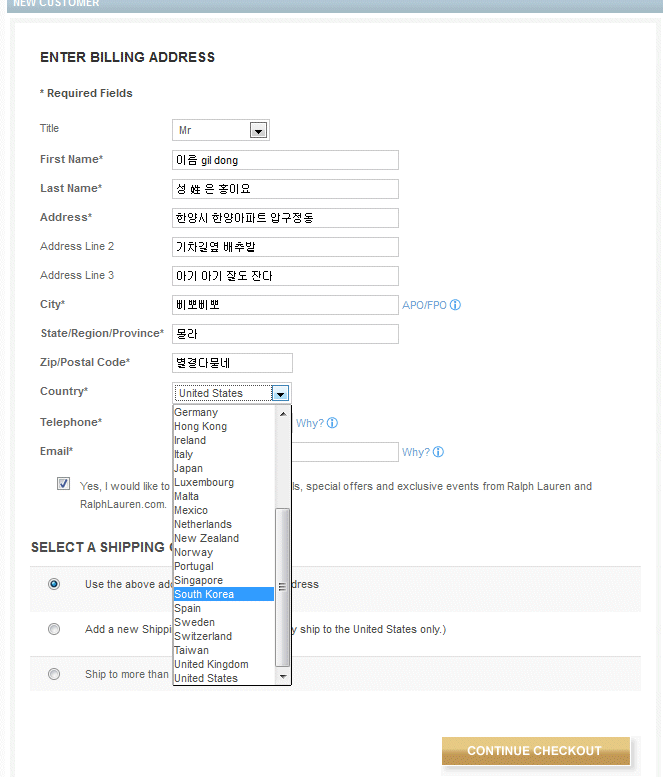Focus the Last Name input field
The image size is (663, 777).
point(285,189)
